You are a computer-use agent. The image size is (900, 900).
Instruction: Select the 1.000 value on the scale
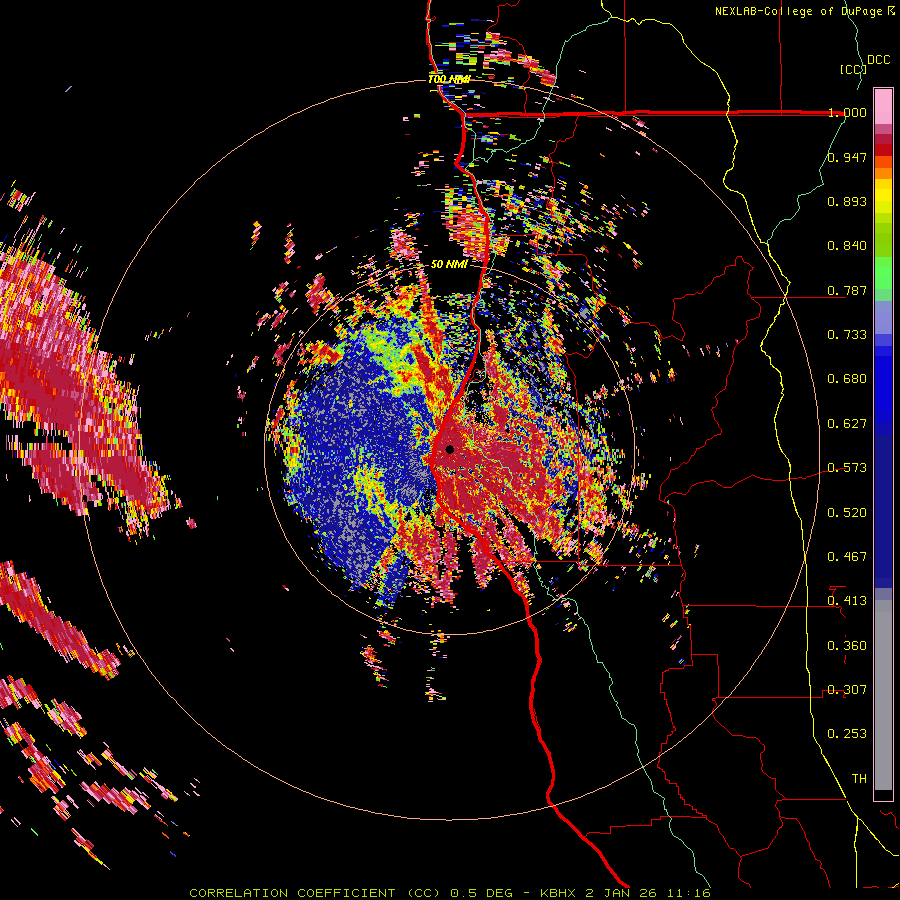847,112
